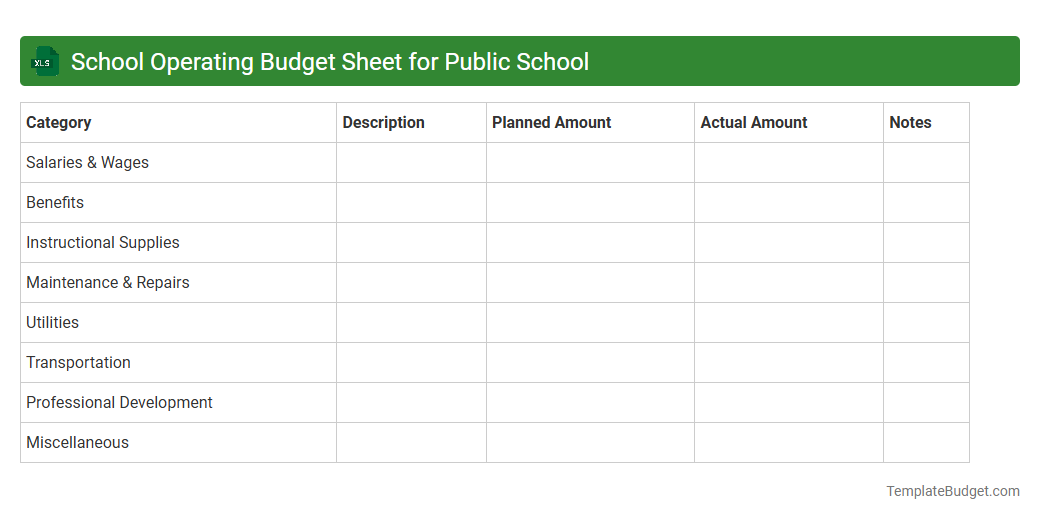Screen dimensions: 1040x520
Task: Click the Description column header
Action: click(x=411, y=123)
